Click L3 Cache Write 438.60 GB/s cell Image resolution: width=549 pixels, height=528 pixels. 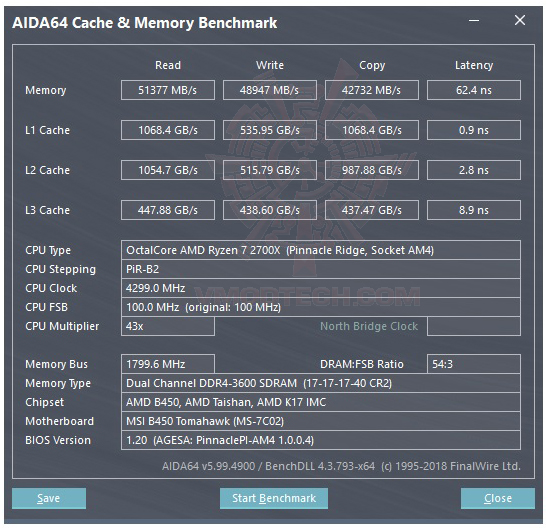[270, 210]
